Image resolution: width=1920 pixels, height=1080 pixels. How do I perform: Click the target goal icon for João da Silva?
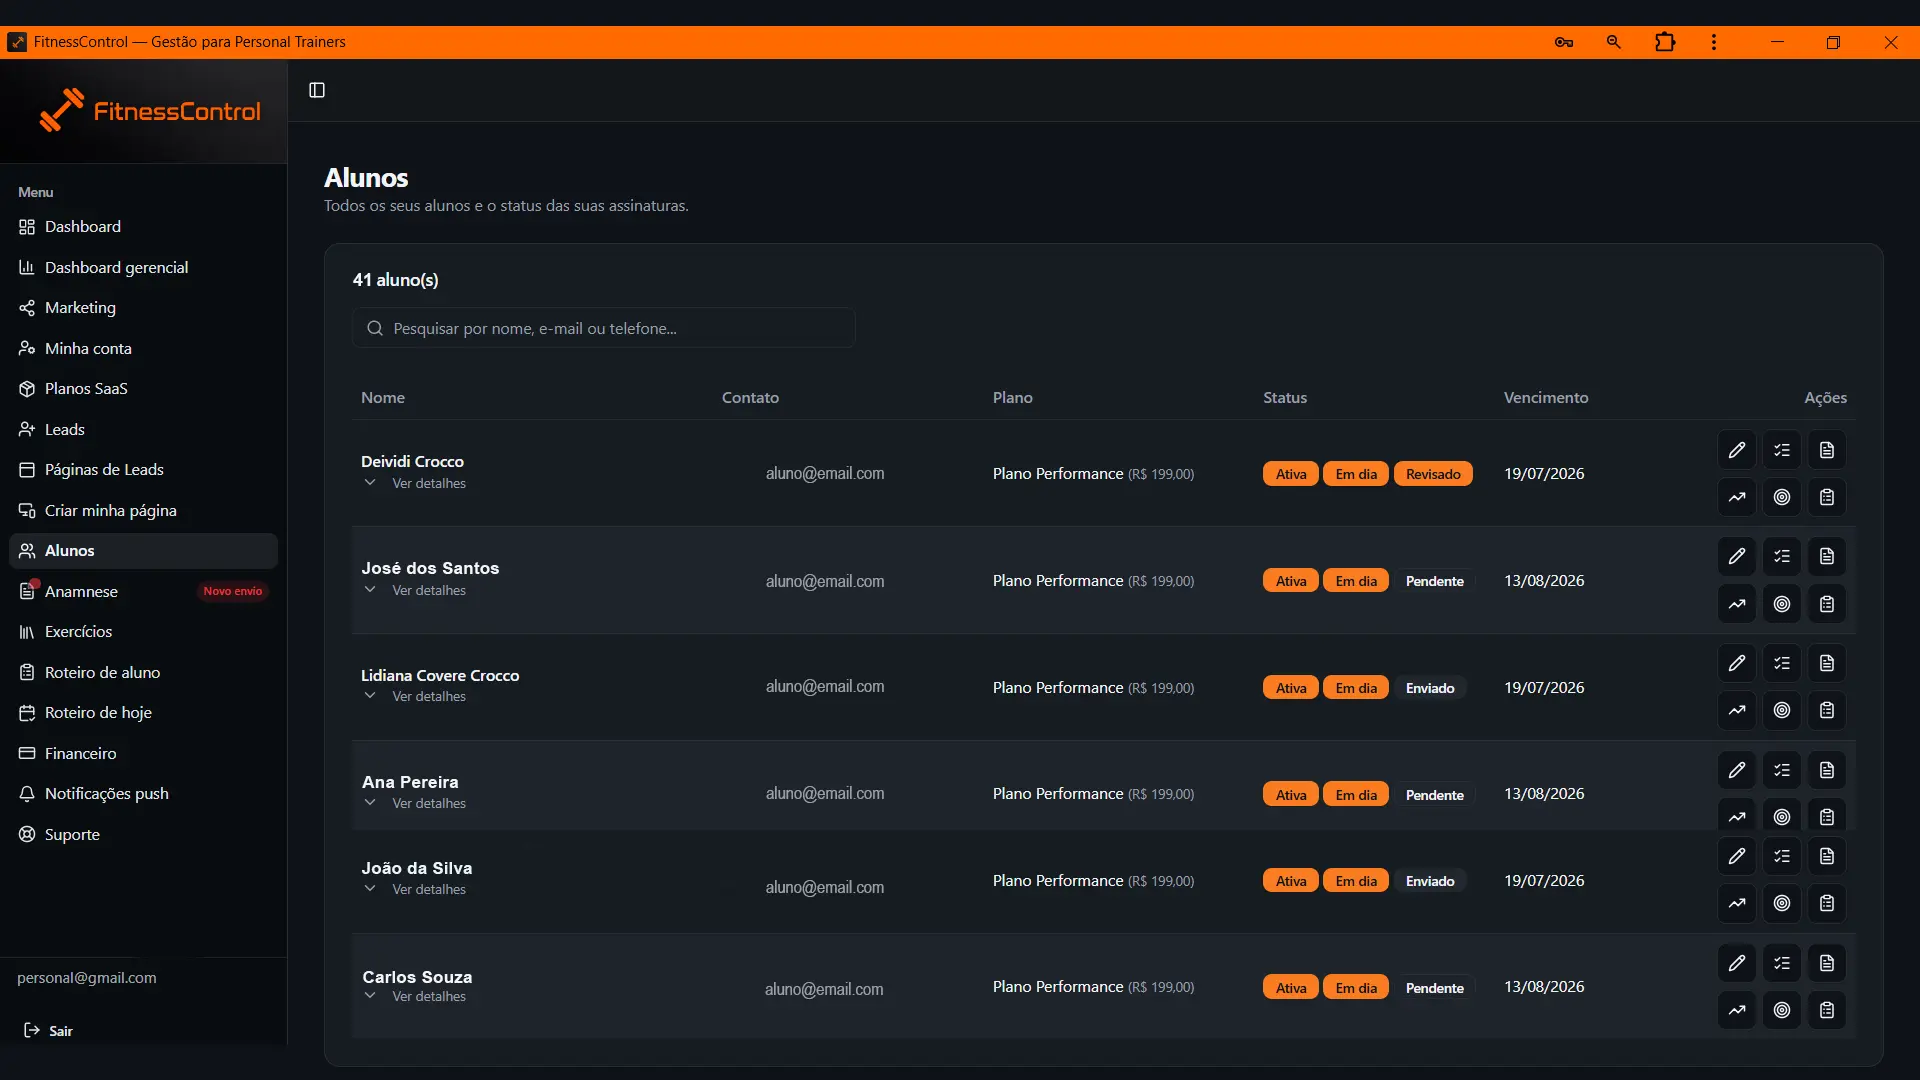(x=1782, y=904)
